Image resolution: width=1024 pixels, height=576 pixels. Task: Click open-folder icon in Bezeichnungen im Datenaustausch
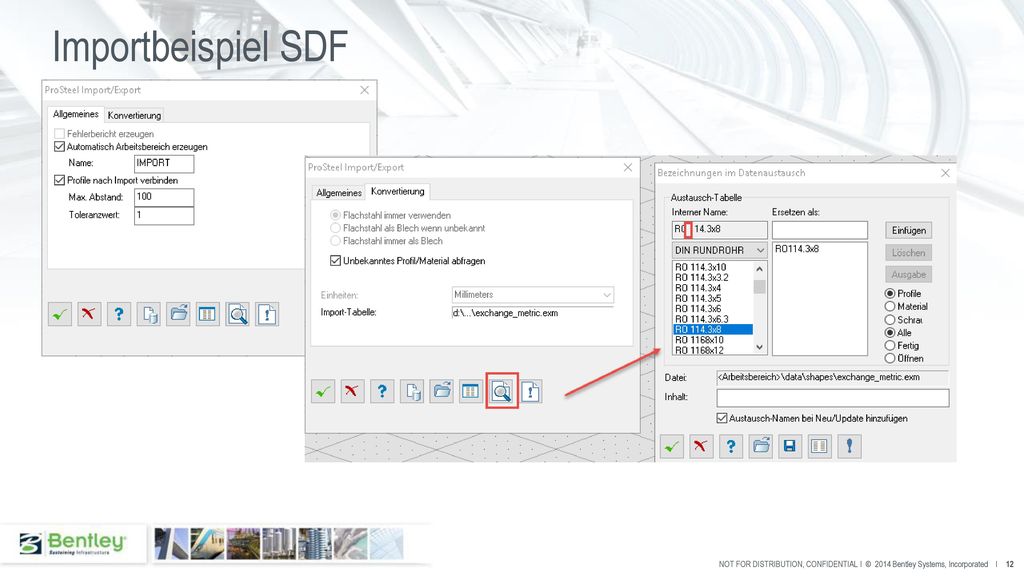(x=761, y=447)
